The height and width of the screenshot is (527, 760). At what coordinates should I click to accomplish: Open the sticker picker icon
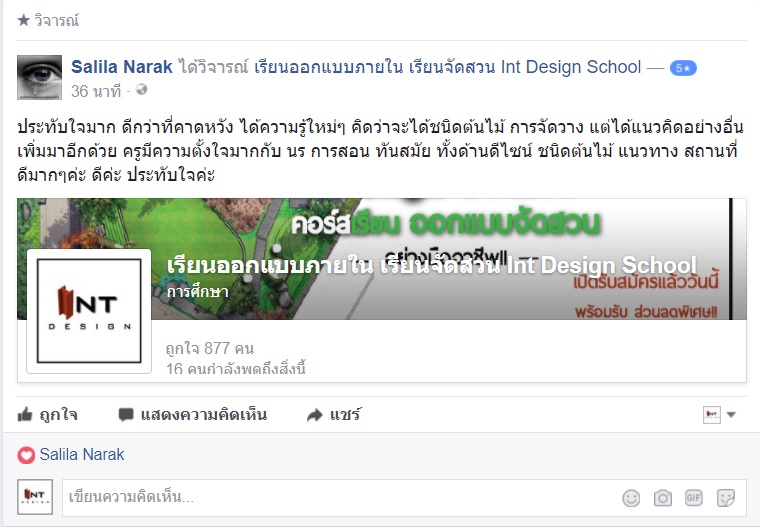click(726, 498)
